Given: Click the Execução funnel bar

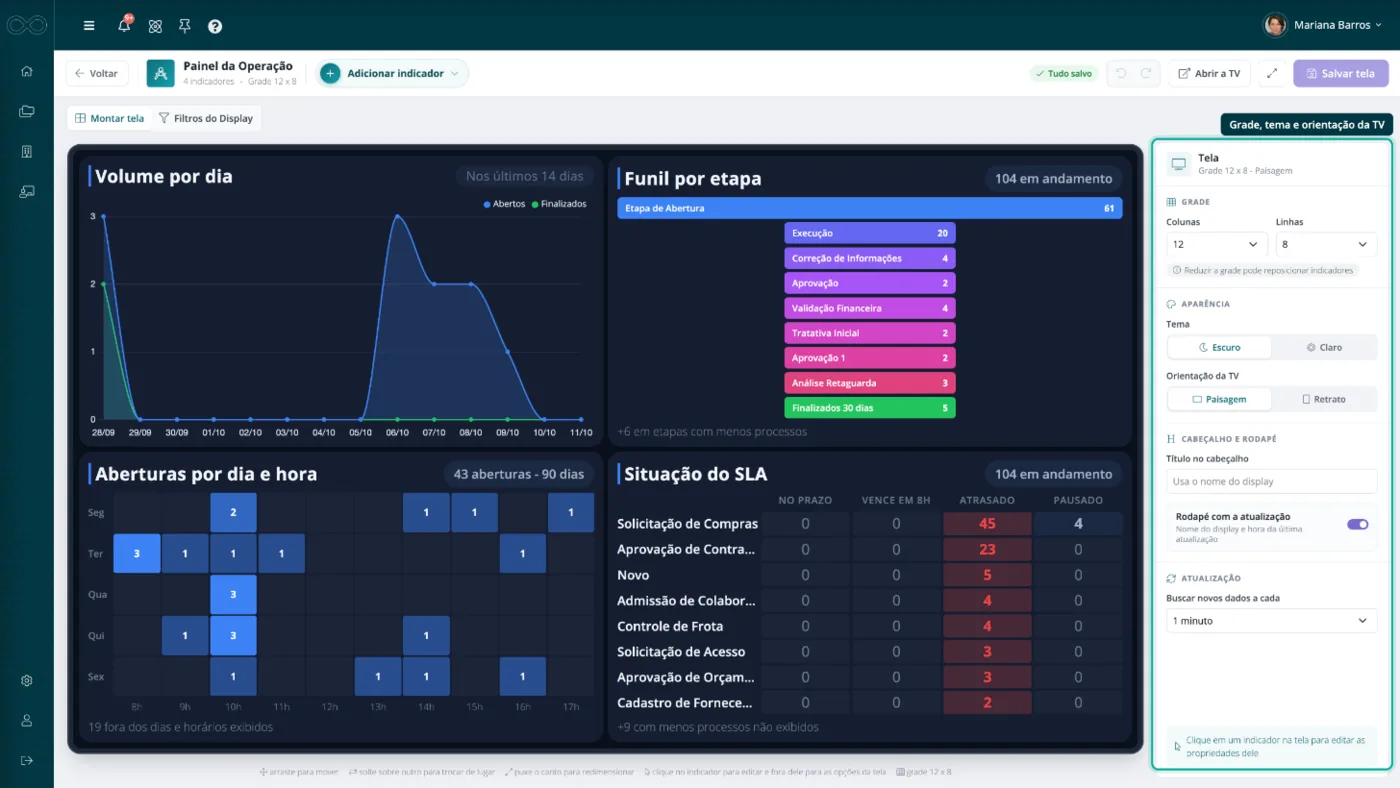Looking at the screenshot, I should click(869, 233).
